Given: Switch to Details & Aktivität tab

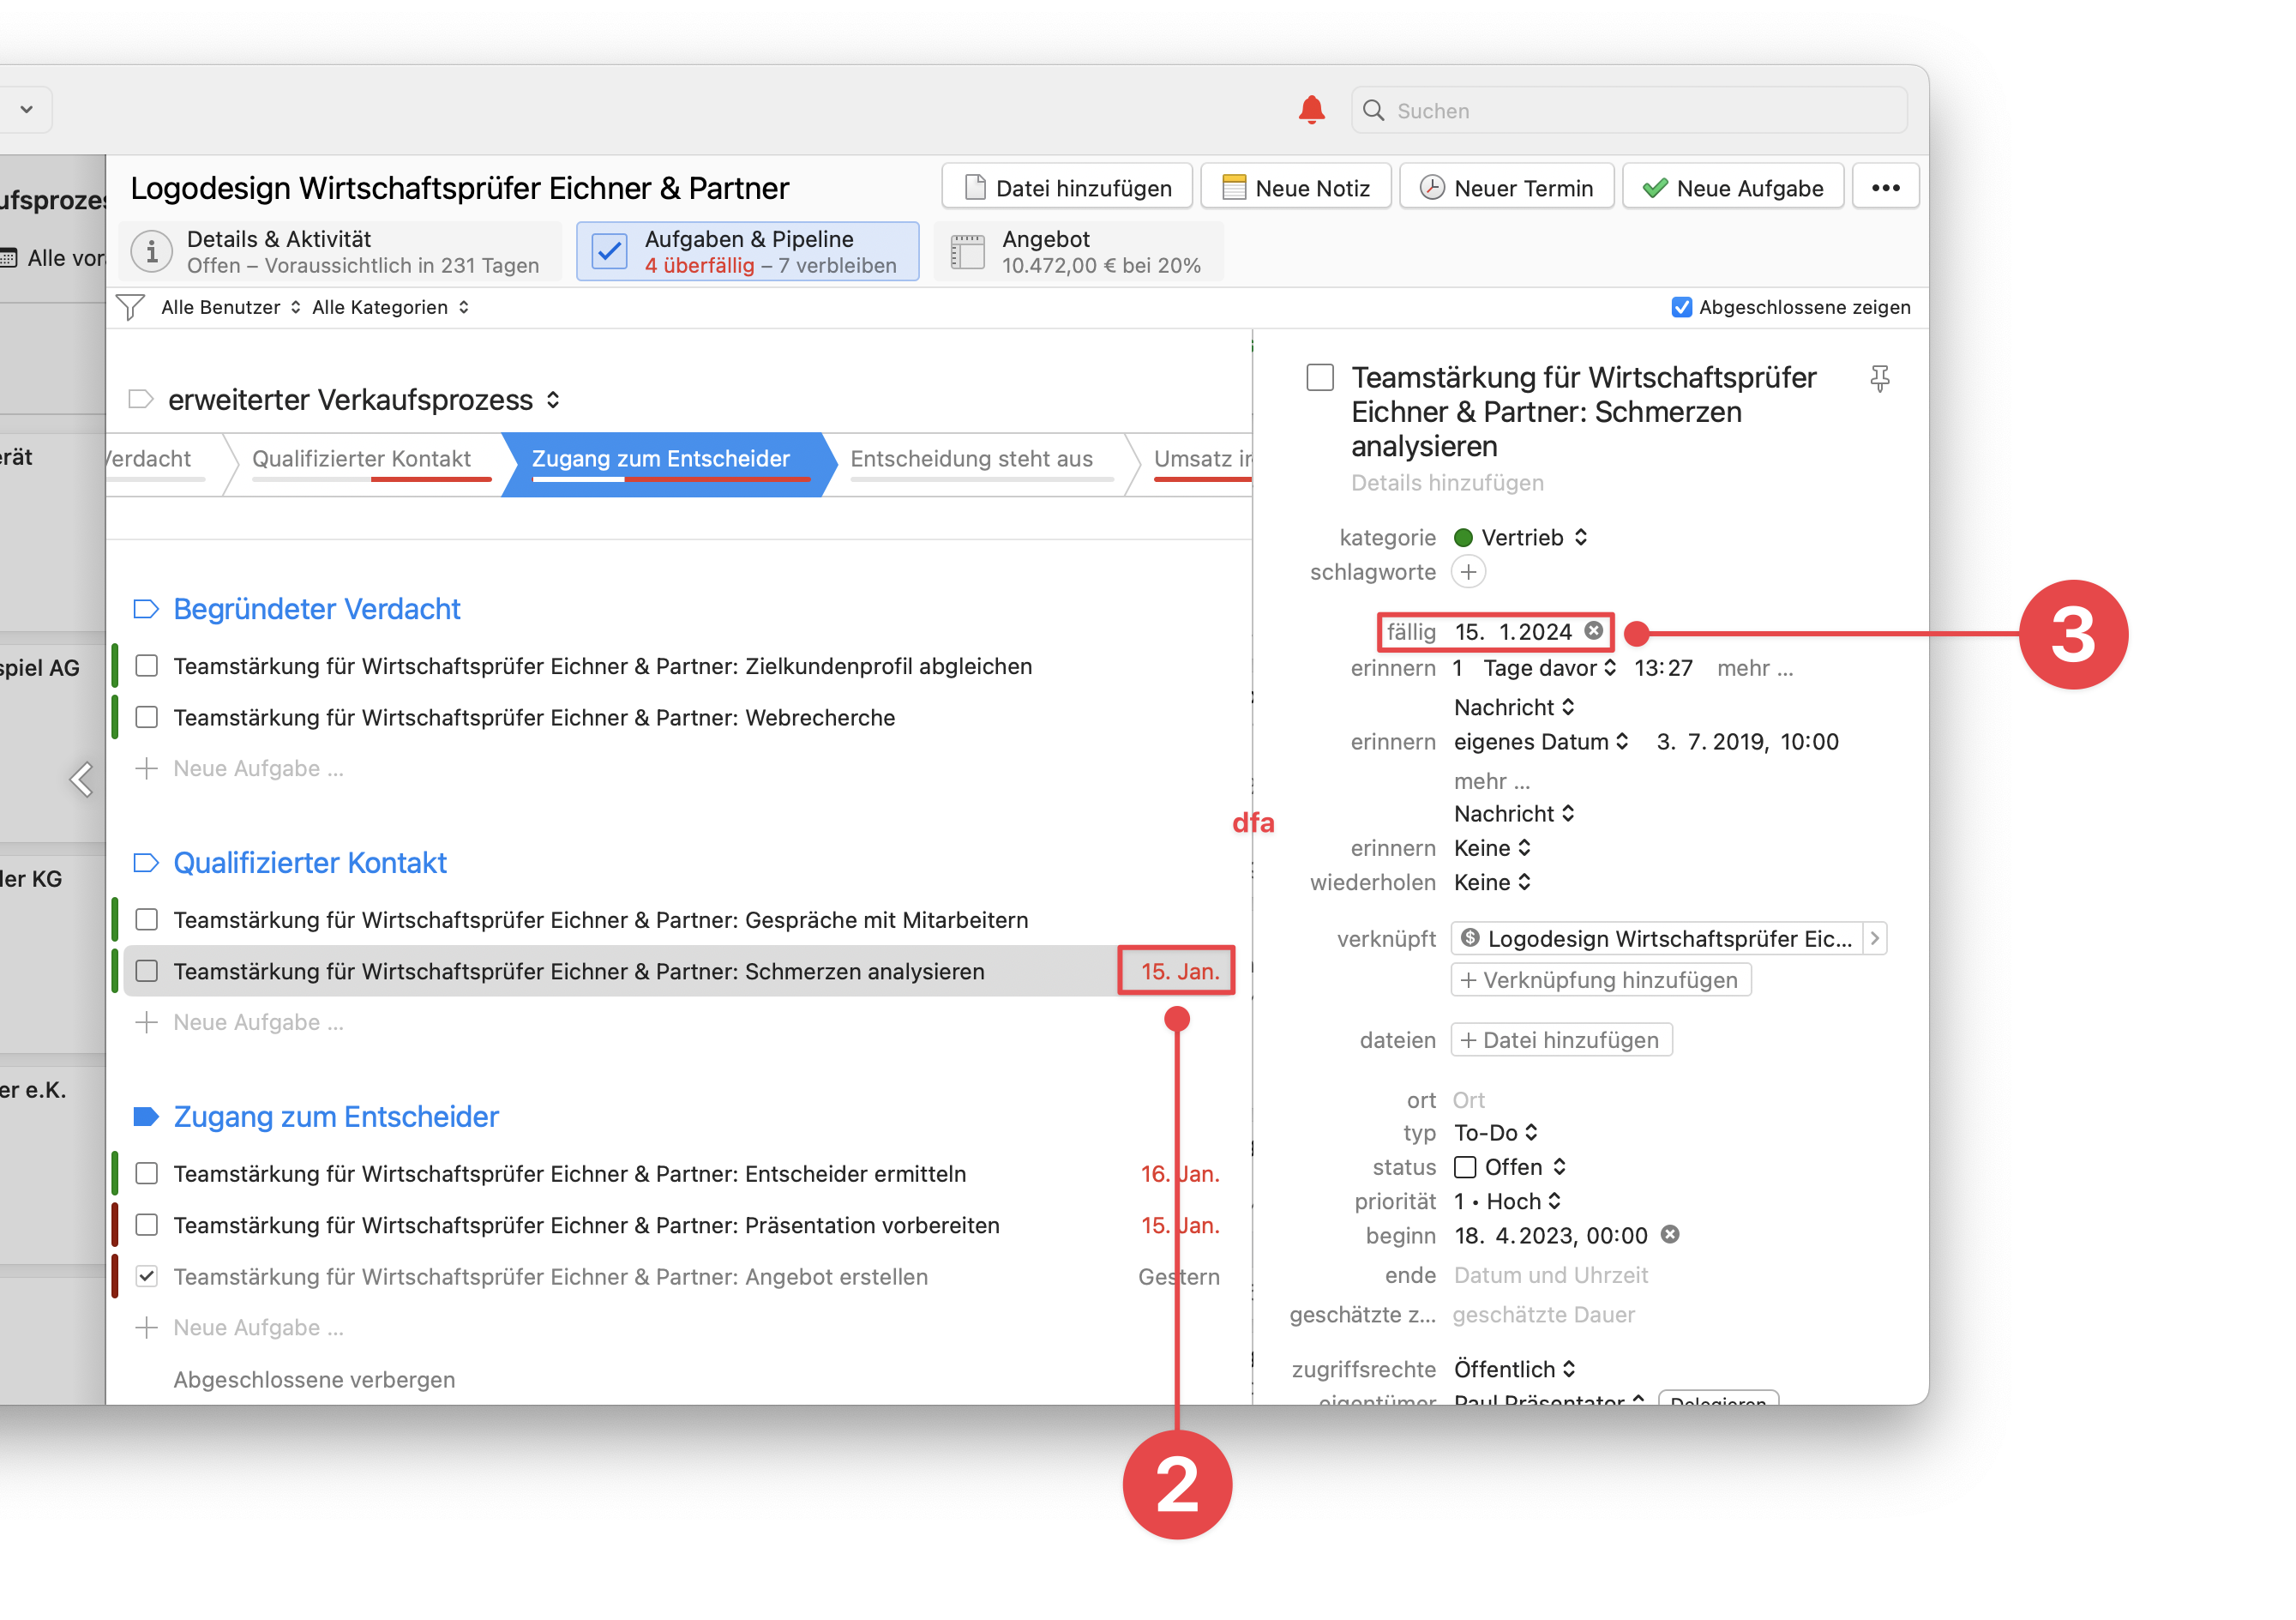Looking at the screenshot, I should tap(340, 252).
